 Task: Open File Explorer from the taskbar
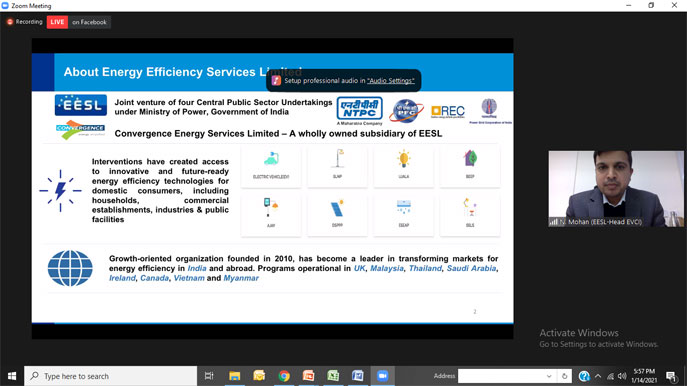[x=234, y=376]
